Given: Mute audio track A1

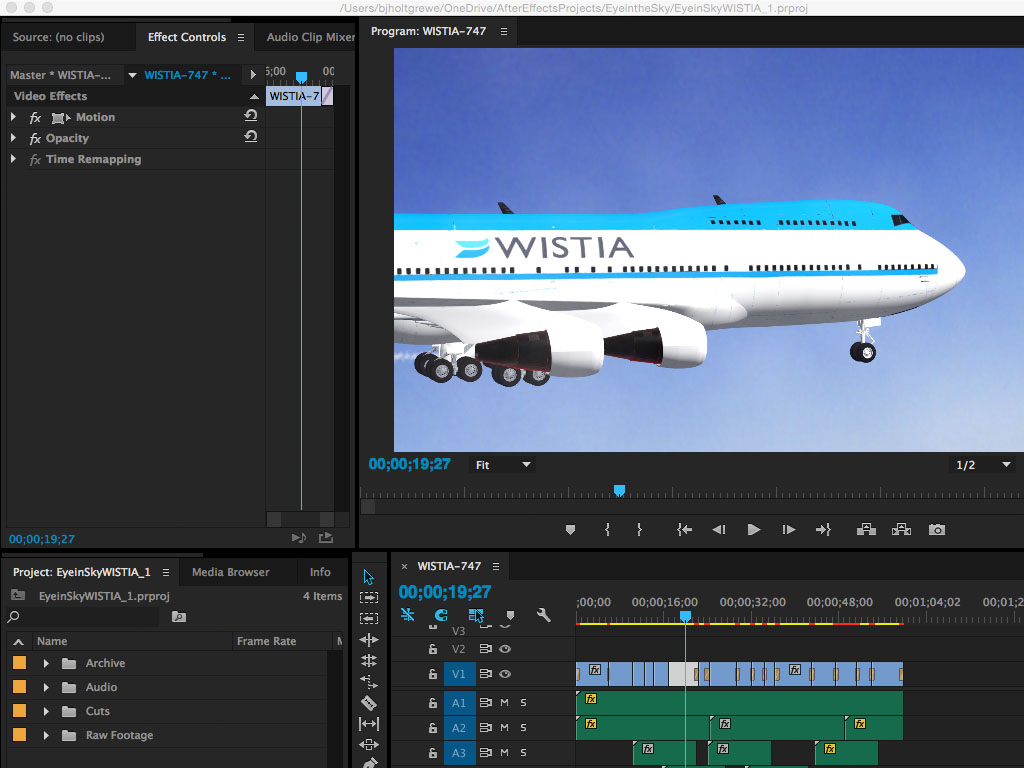Looking at the screenshot, I should point(505,703).
